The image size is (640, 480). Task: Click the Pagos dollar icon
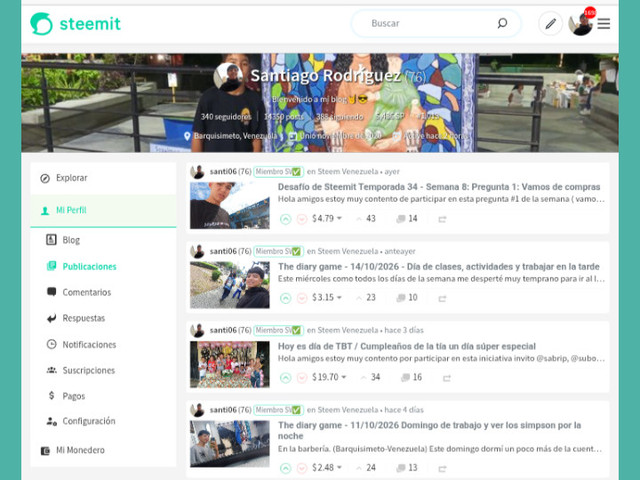coord(51,396)
